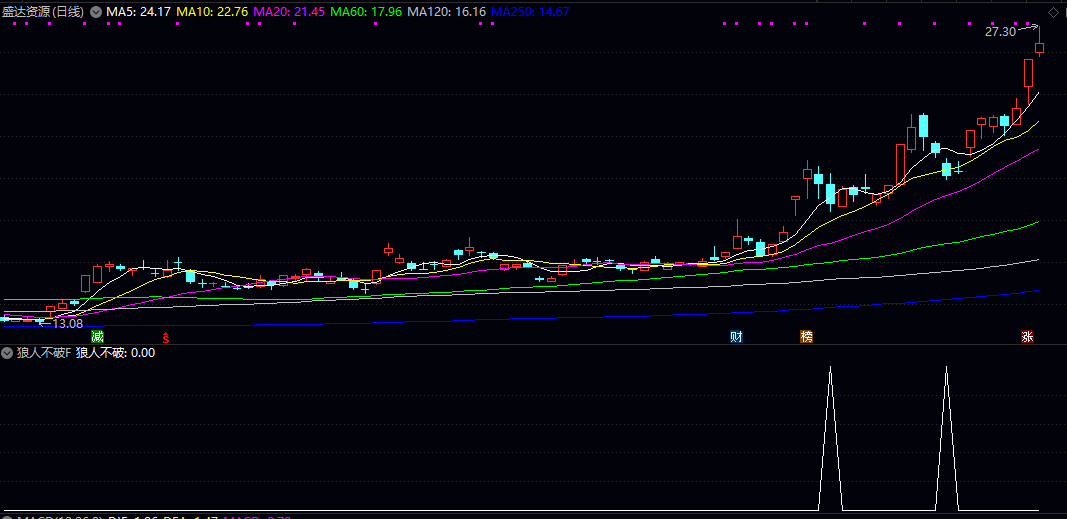The image size is (1067, 519).
Task: Click the 13.08 low price label
Action: [x=67, y=324]
